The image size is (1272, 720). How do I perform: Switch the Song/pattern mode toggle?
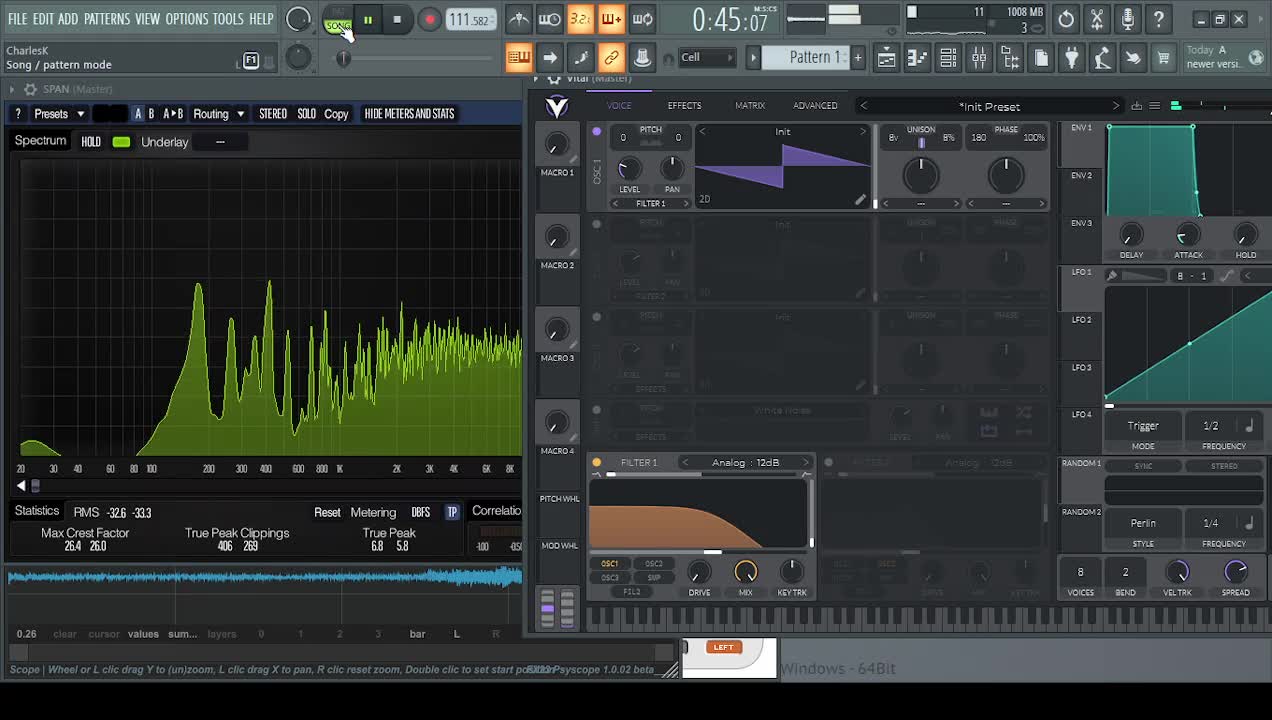click(338, 20)
